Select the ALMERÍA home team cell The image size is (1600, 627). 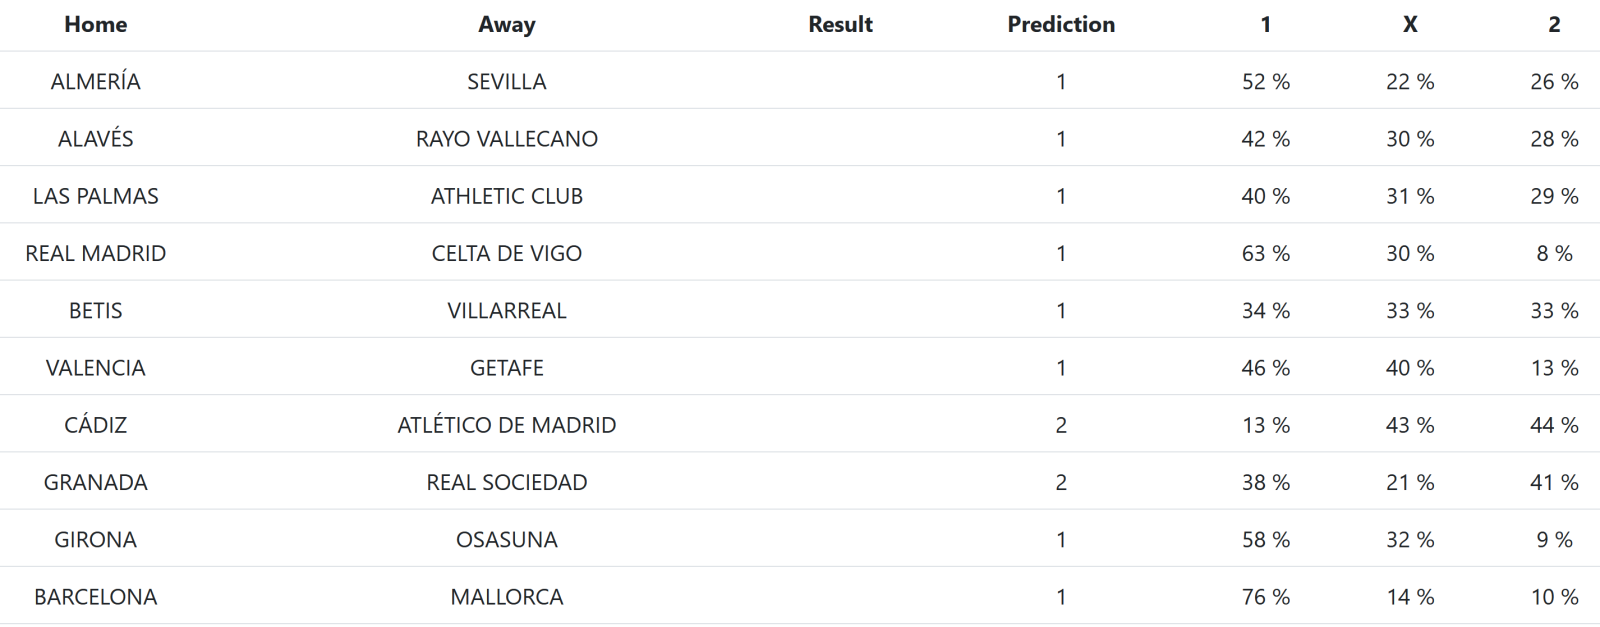click(95, 82)
